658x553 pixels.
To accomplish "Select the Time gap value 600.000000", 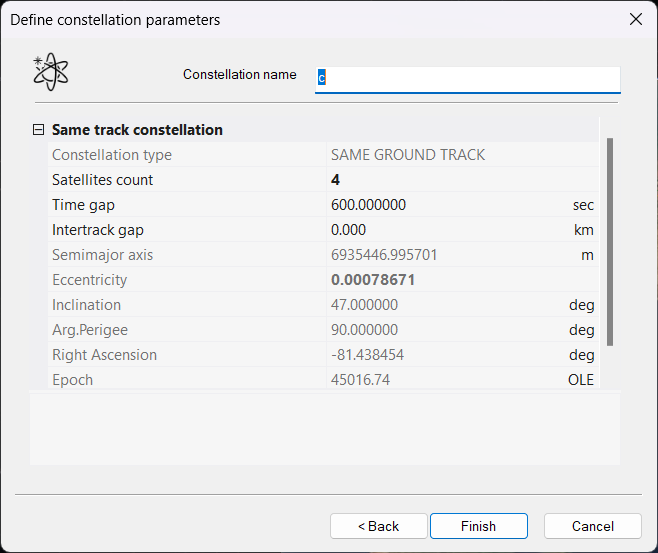I will click(x=440, y=205).
